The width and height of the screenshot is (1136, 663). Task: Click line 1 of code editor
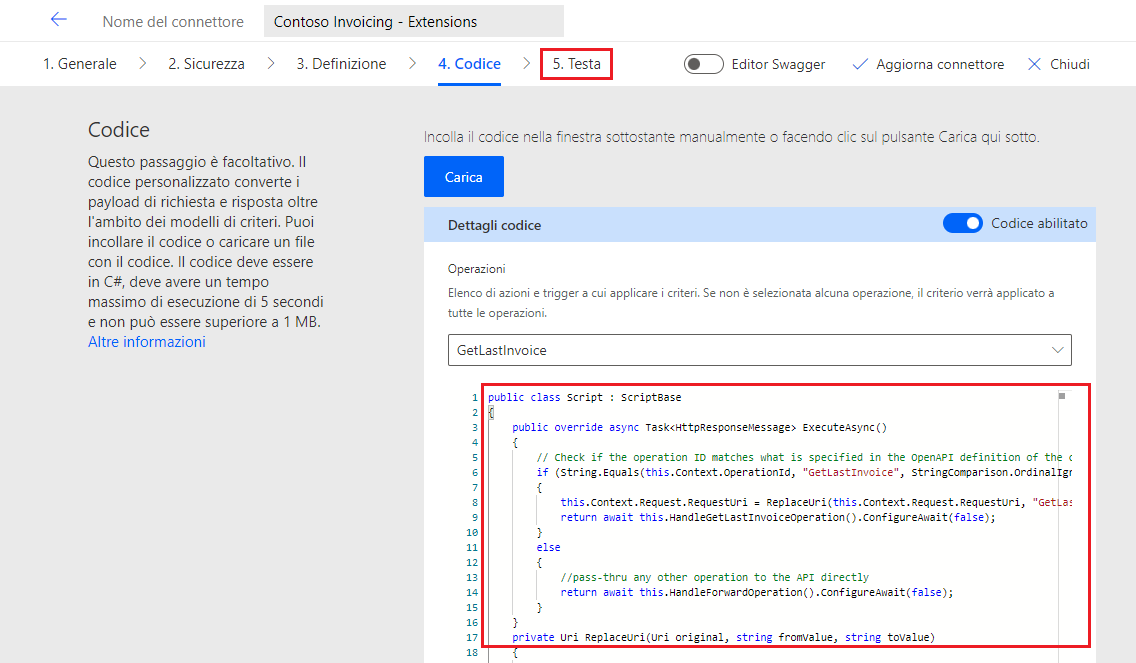584,397
